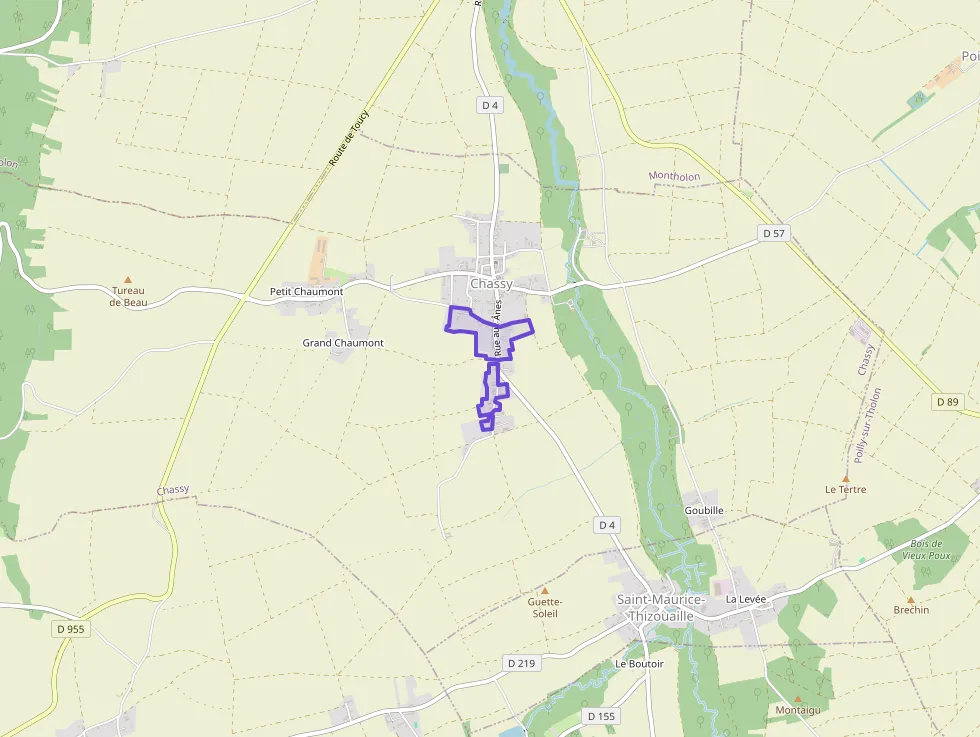Click the Guette-Soleil peak triangle marker
980x737 pixels.
(x=544, y=591)
